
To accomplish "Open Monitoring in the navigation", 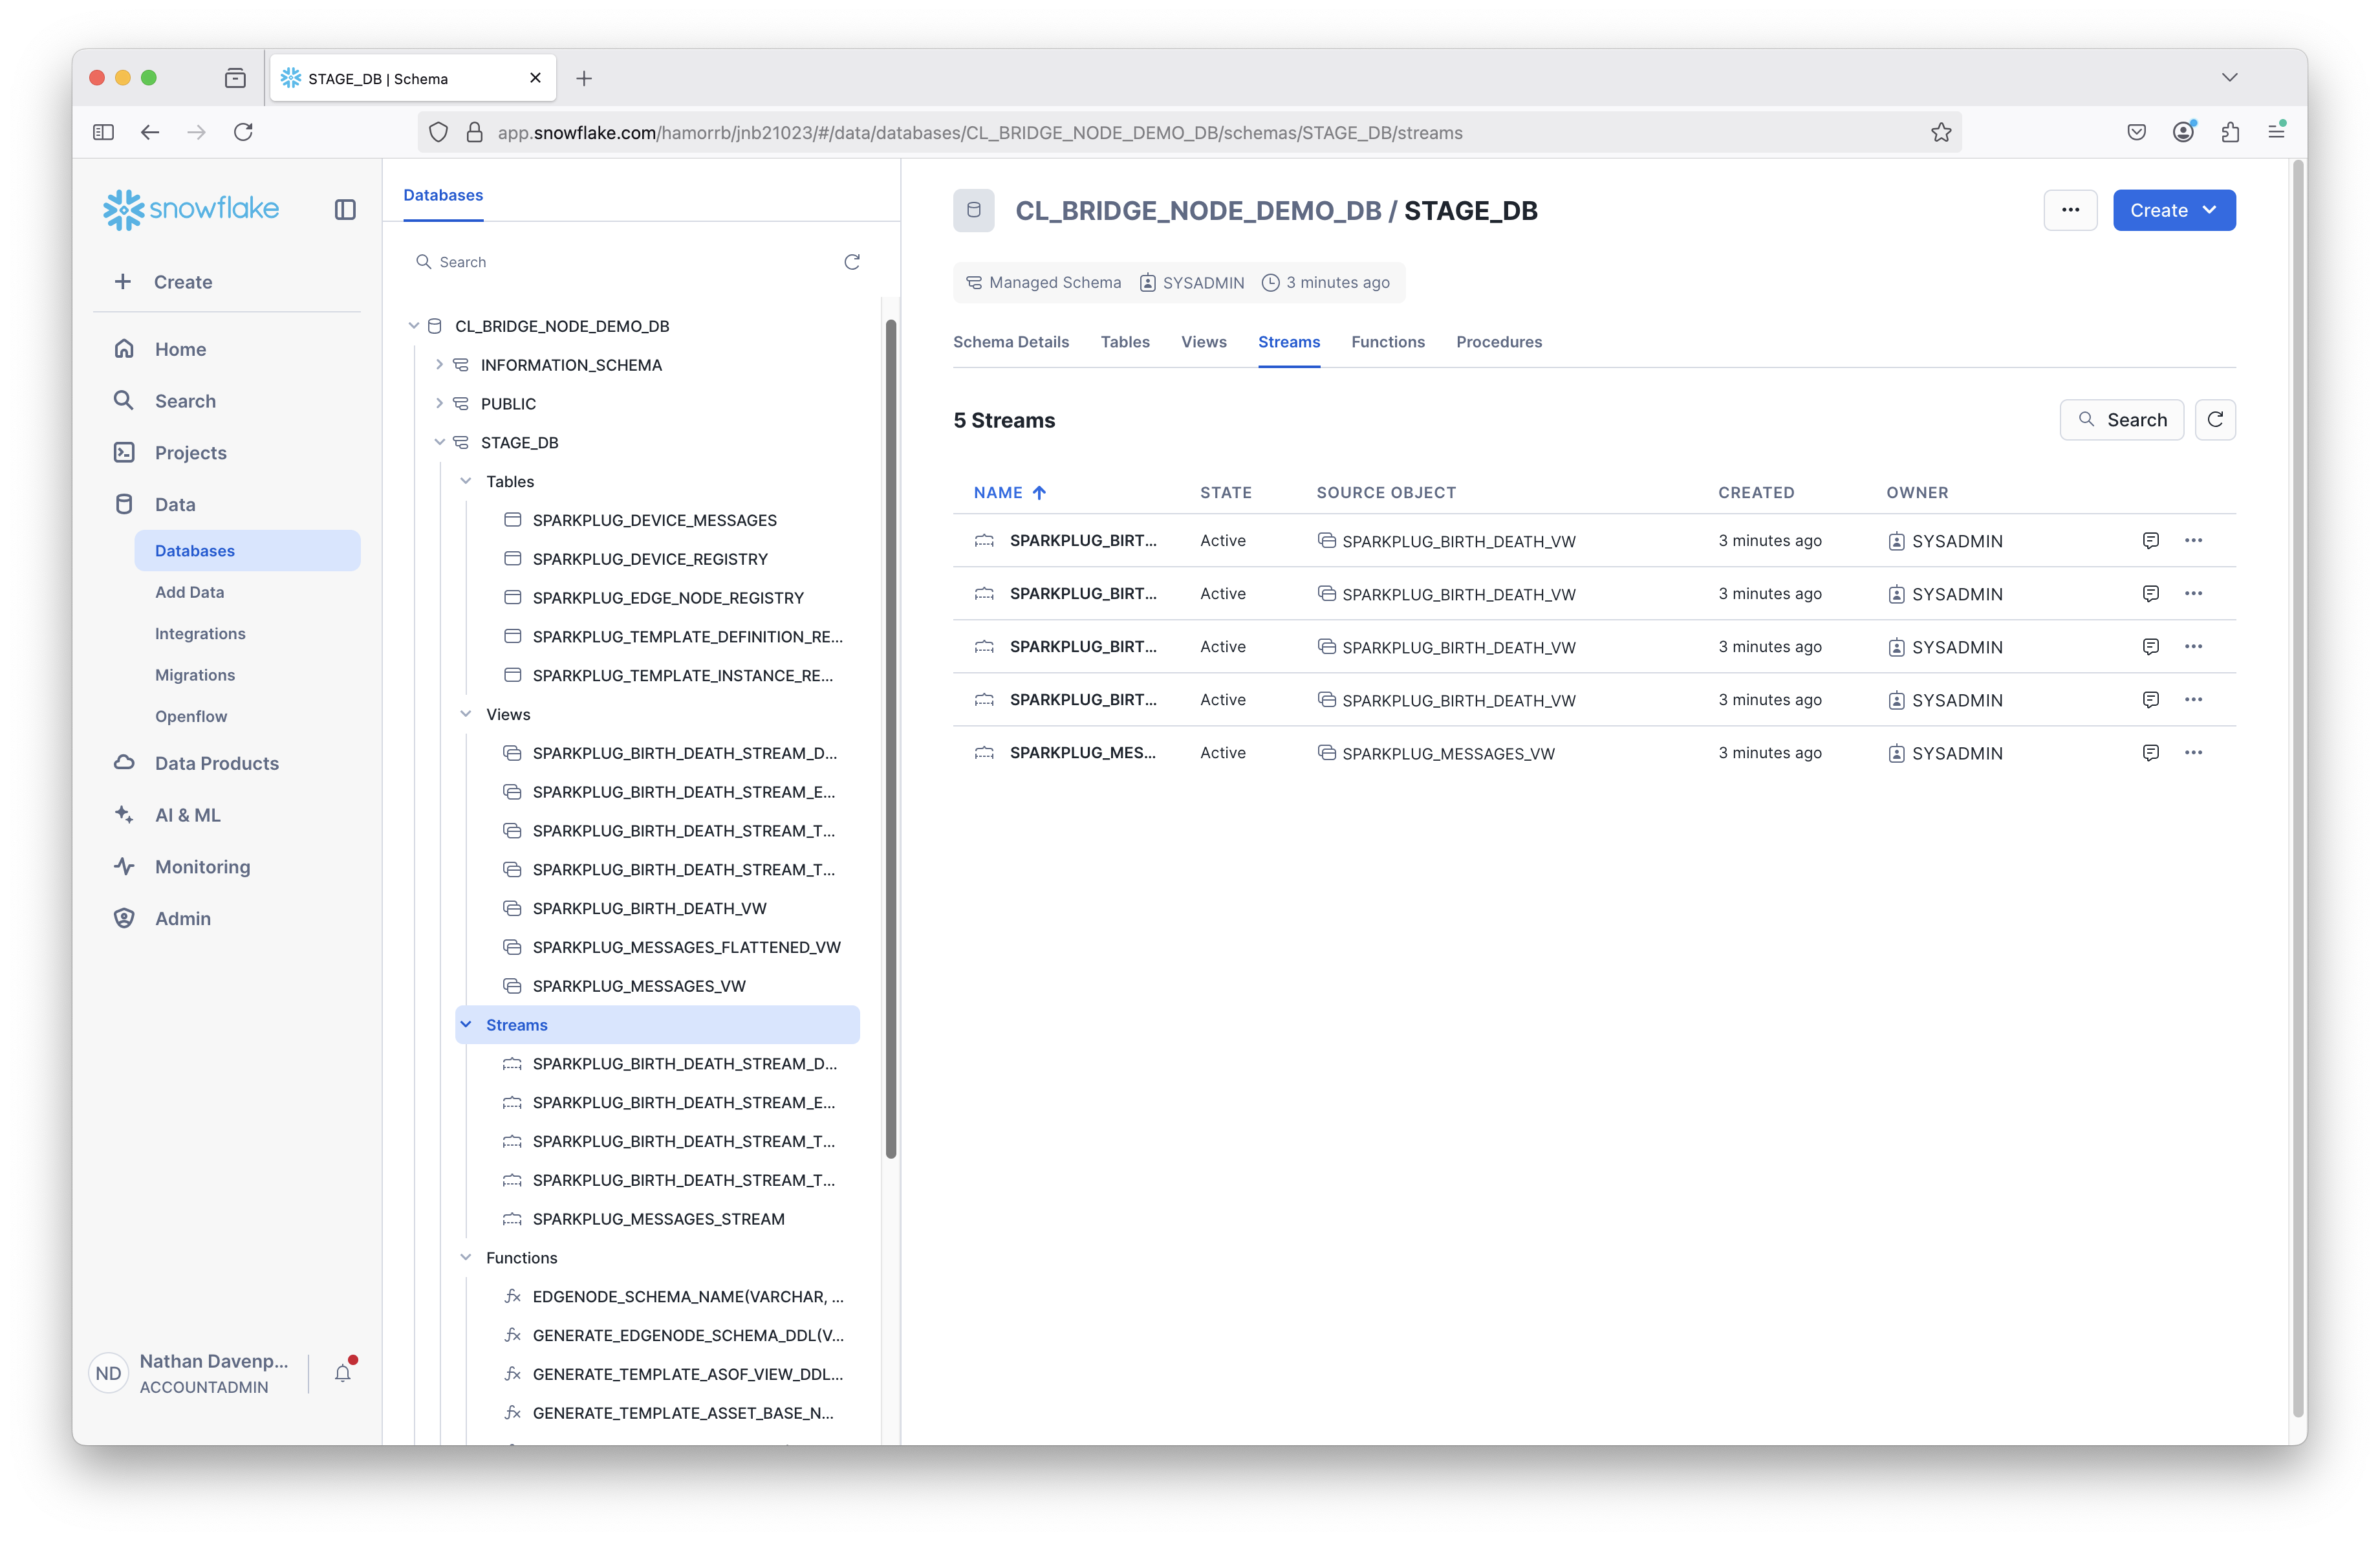I will tap(202, 867).
